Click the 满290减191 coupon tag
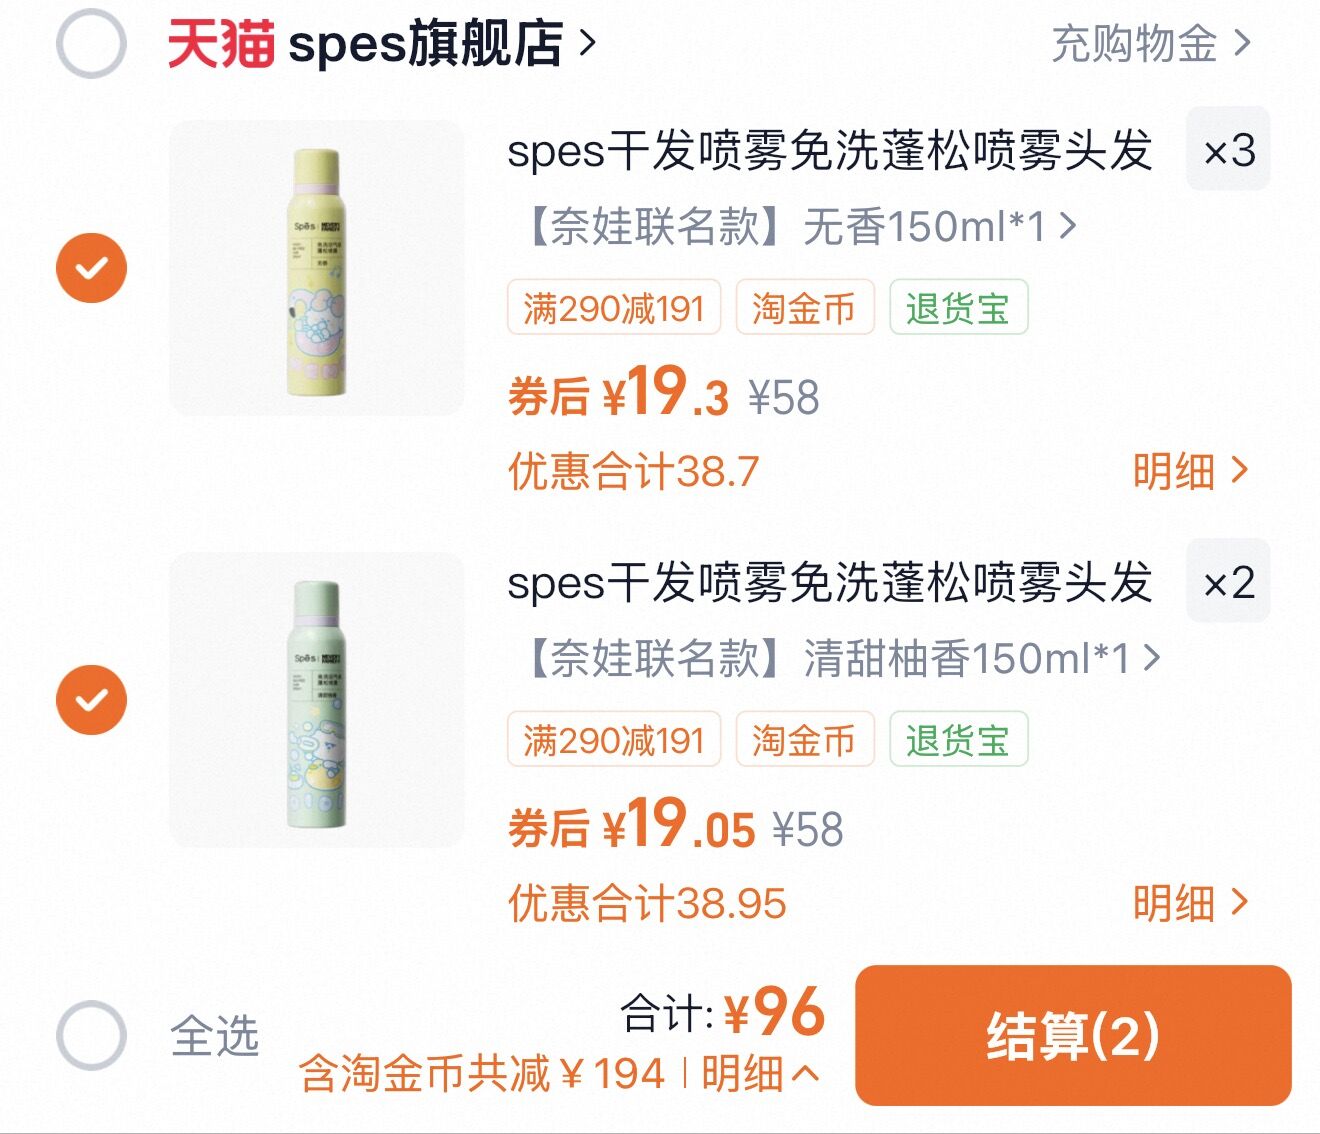This screenshot has height=1134, width=1320. click(x=615, y=309)
